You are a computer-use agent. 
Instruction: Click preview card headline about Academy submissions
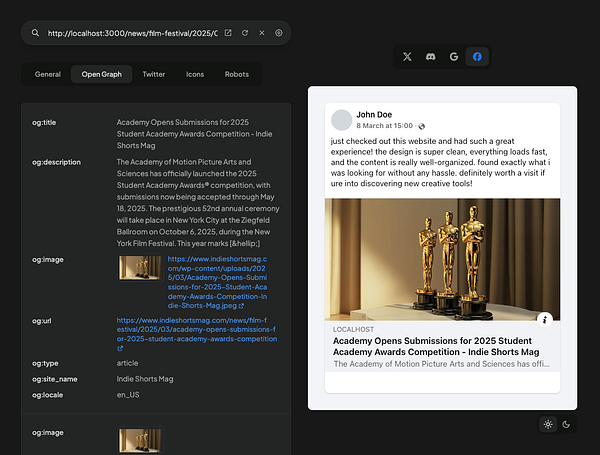[436, 346]
